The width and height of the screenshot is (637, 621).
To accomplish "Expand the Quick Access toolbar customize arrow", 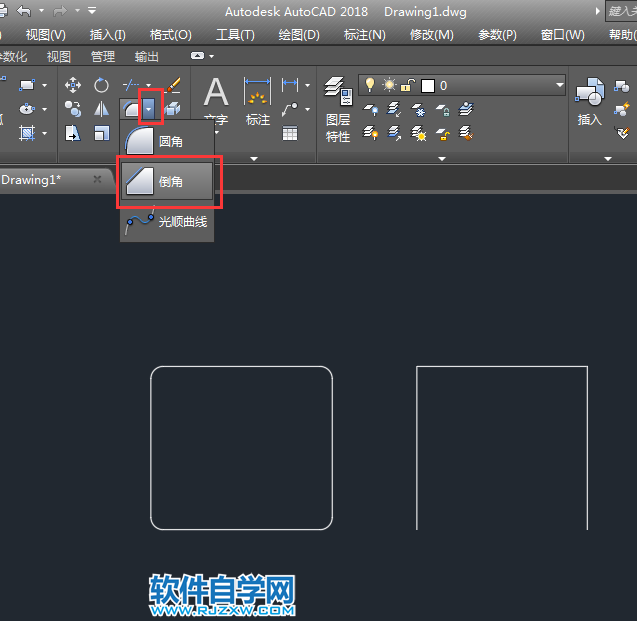I will 93,11.
